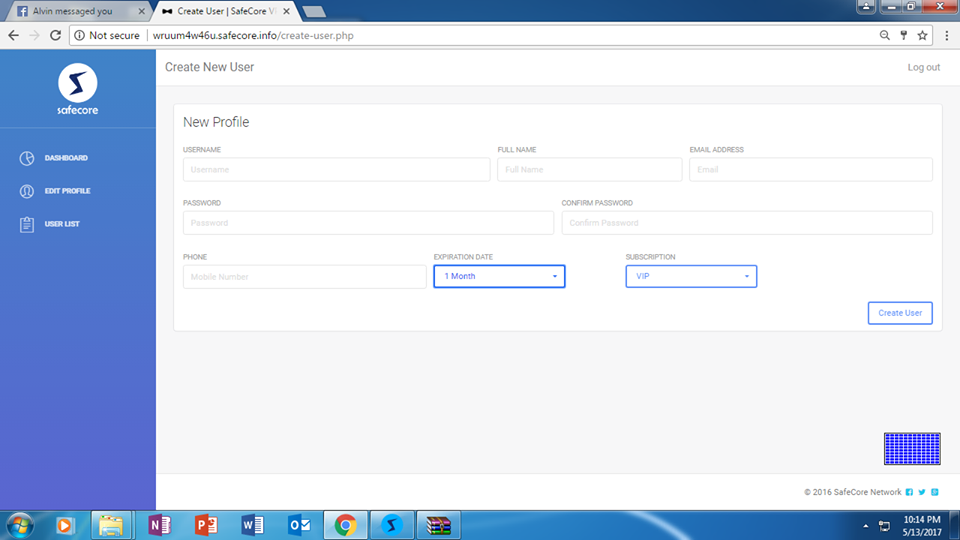Open WinRAR from the taskbar

pos(439,524)
